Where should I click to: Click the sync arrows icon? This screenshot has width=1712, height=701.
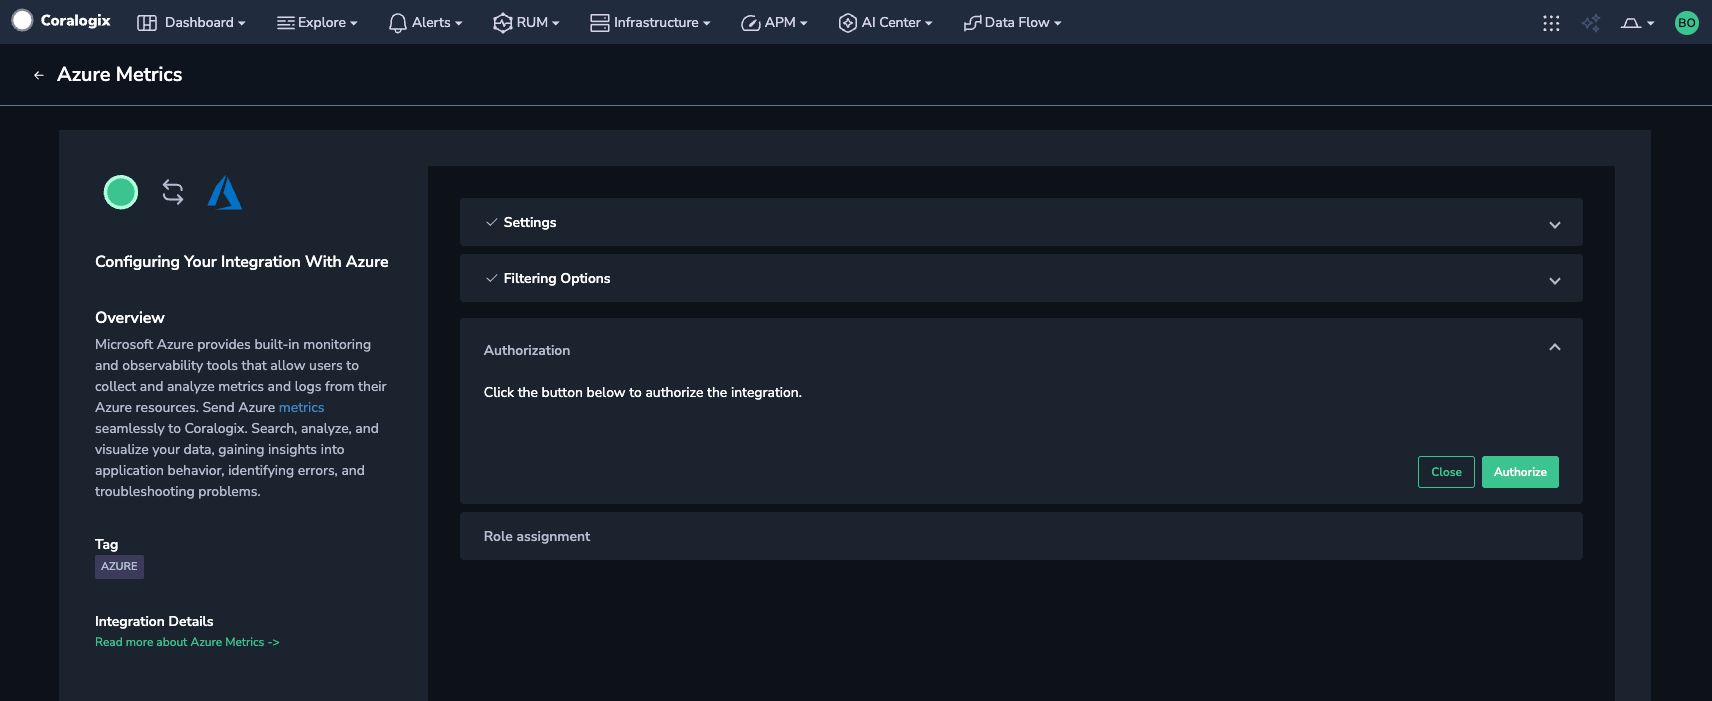click(173, 192)
